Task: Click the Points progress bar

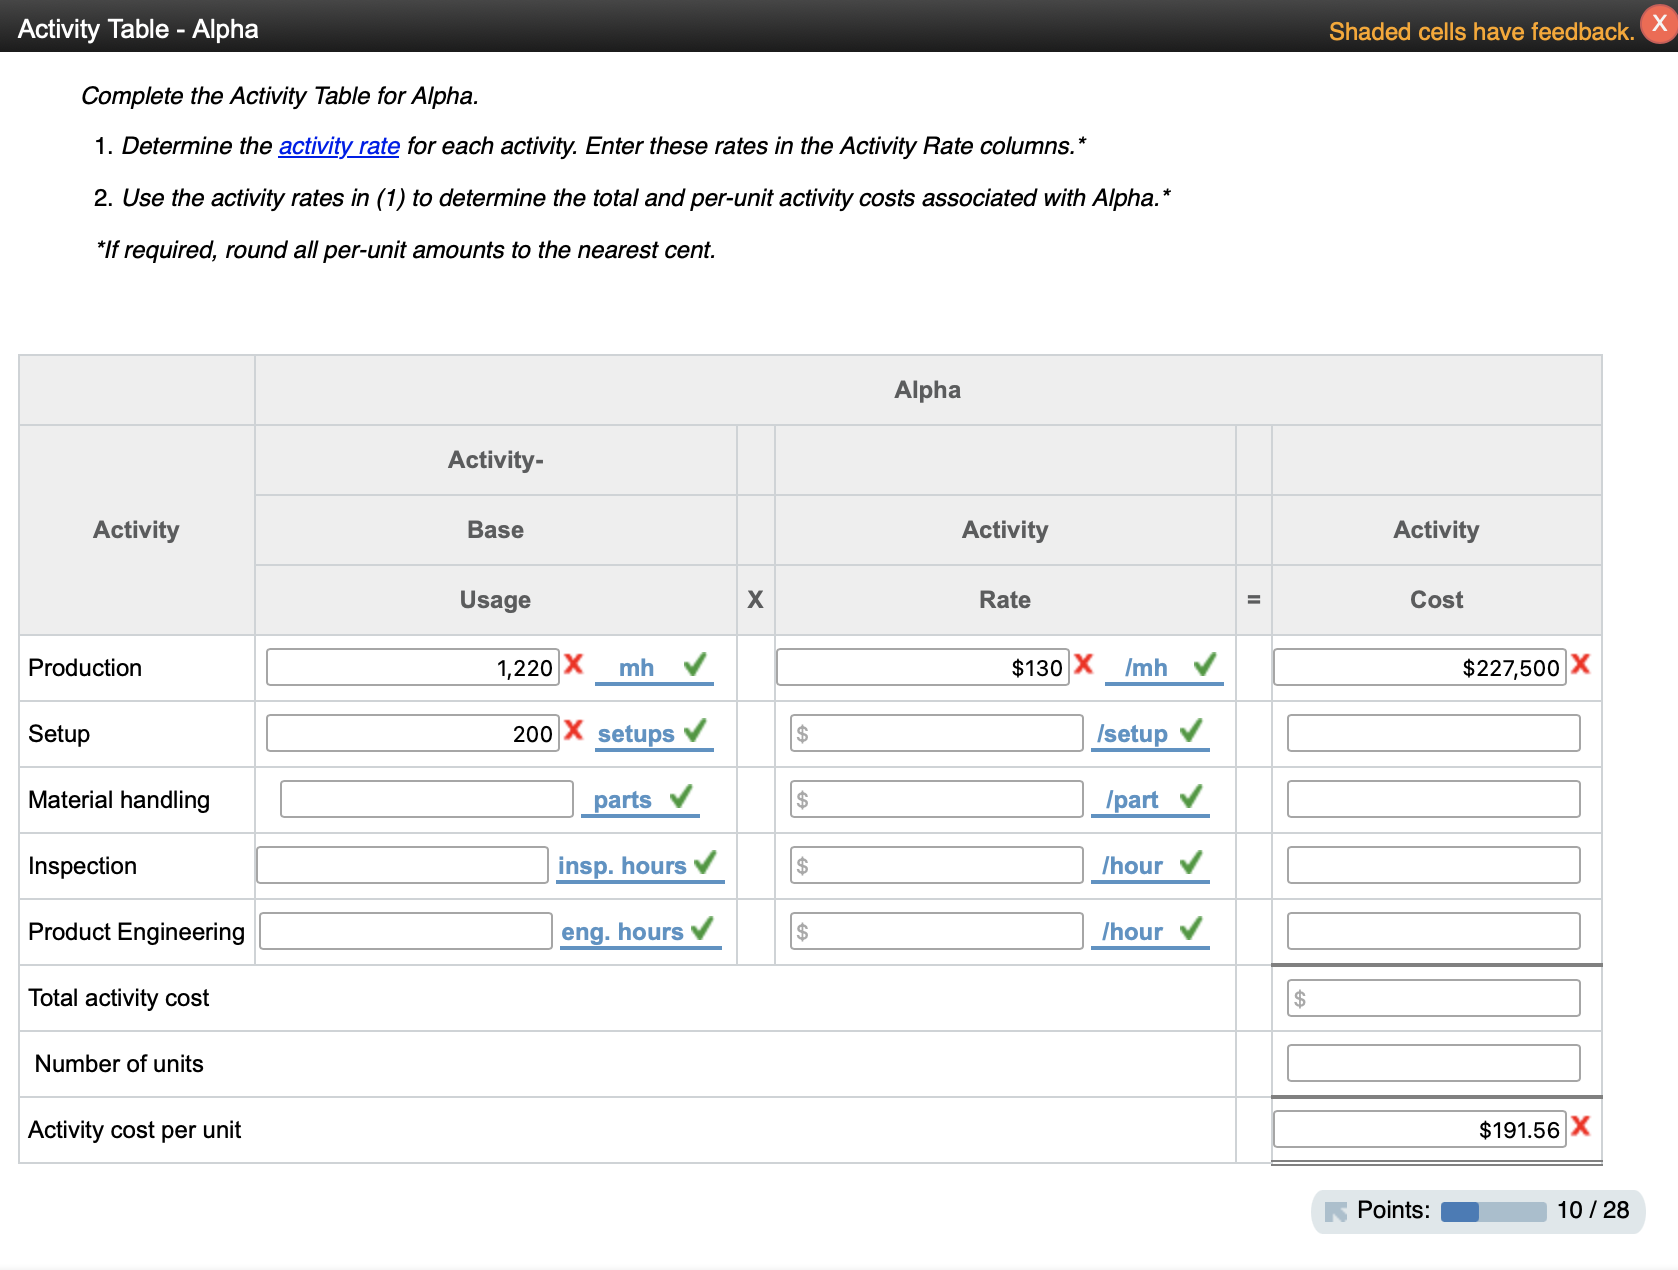Action: point(1493,1212)
